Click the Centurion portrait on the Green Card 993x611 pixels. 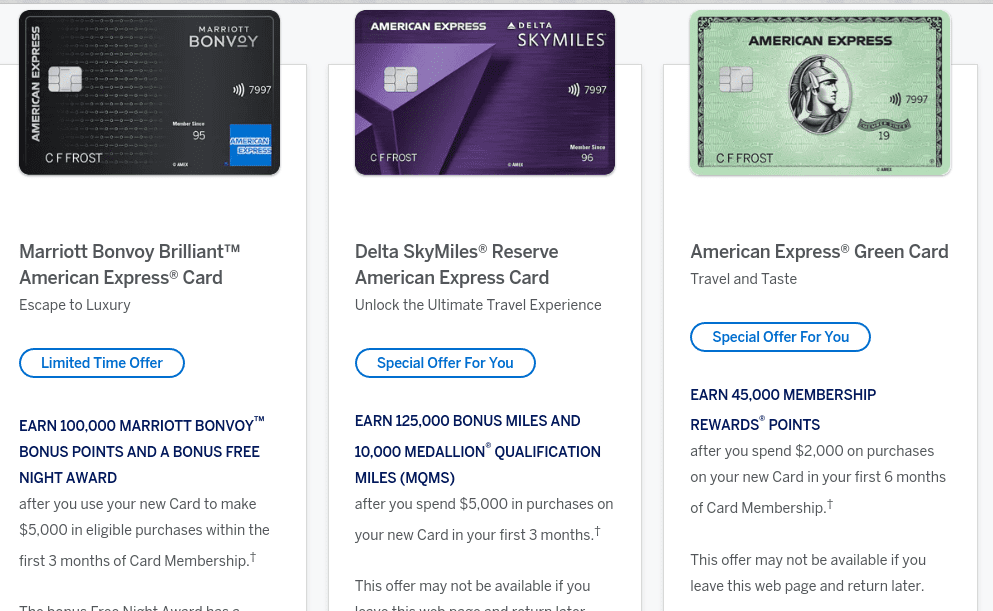click(819, 96)
